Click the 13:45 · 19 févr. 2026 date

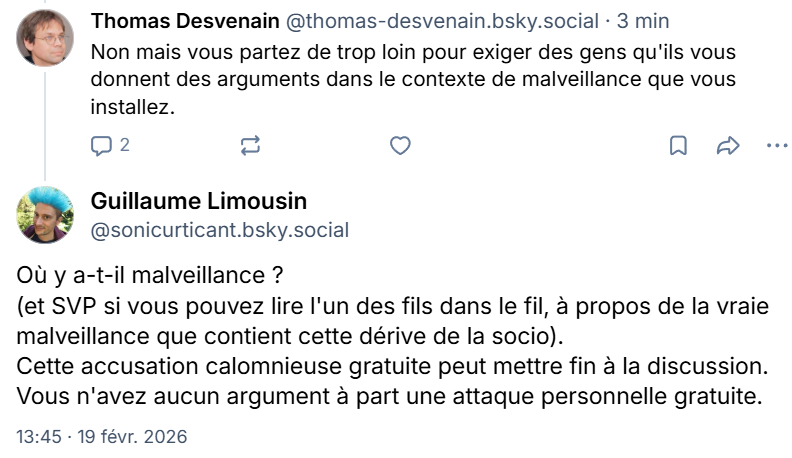(102, 437)
